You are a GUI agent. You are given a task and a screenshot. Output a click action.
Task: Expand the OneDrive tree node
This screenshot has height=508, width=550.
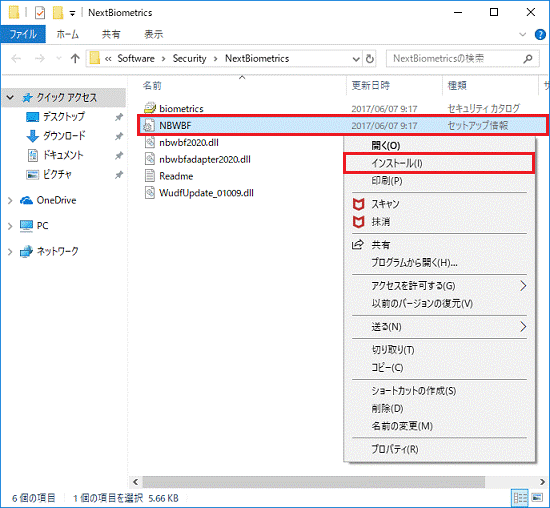point(10,200)
